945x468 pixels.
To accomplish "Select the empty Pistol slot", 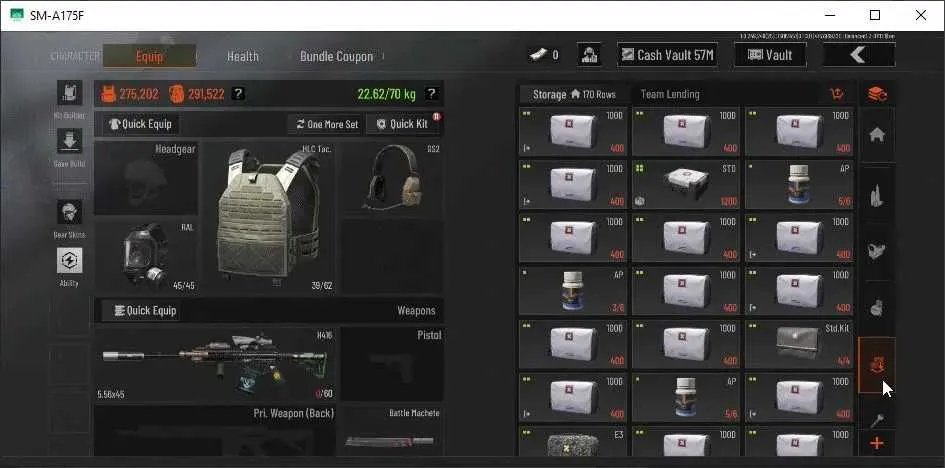I will click(392, 365).
